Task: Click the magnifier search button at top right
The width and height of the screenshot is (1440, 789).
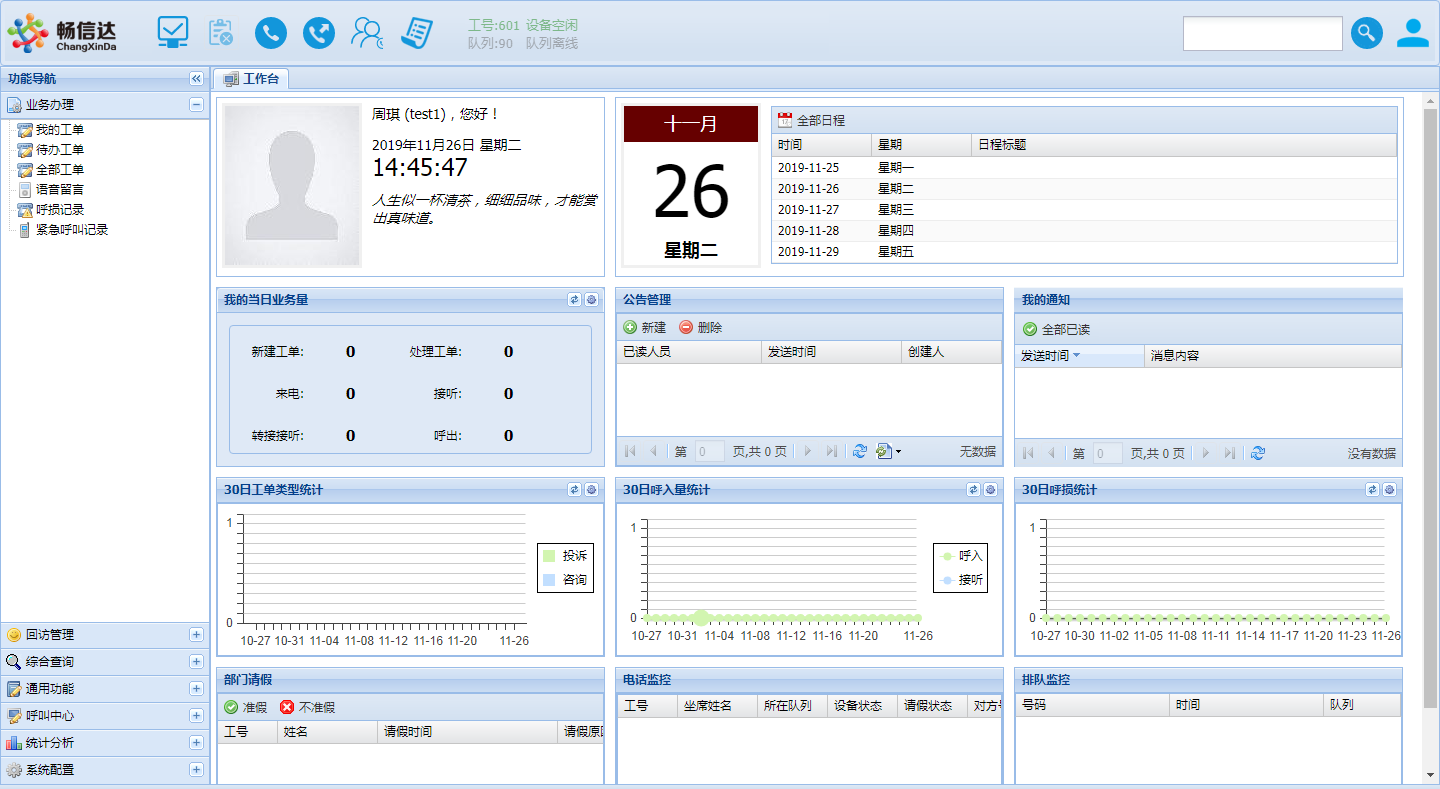Action: [1367, 33]
